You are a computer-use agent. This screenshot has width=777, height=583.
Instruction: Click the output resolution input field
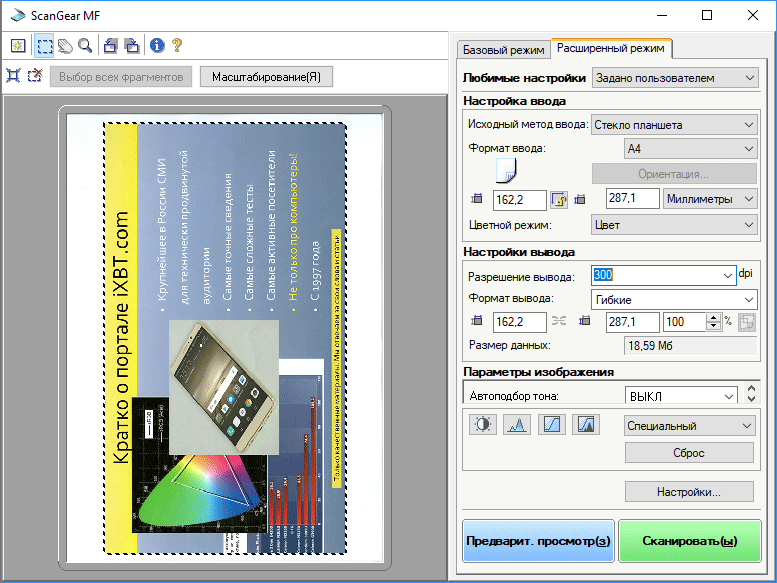tap(655, 275)
